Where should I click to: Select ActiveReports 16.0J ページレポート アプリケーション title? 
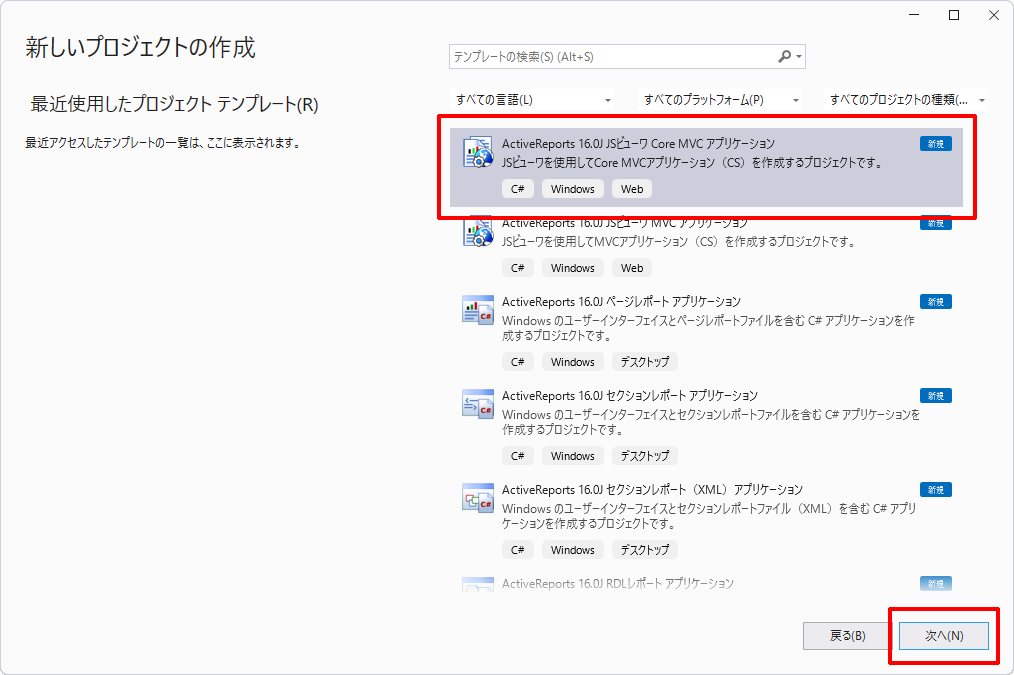click(x=621, y=302)
